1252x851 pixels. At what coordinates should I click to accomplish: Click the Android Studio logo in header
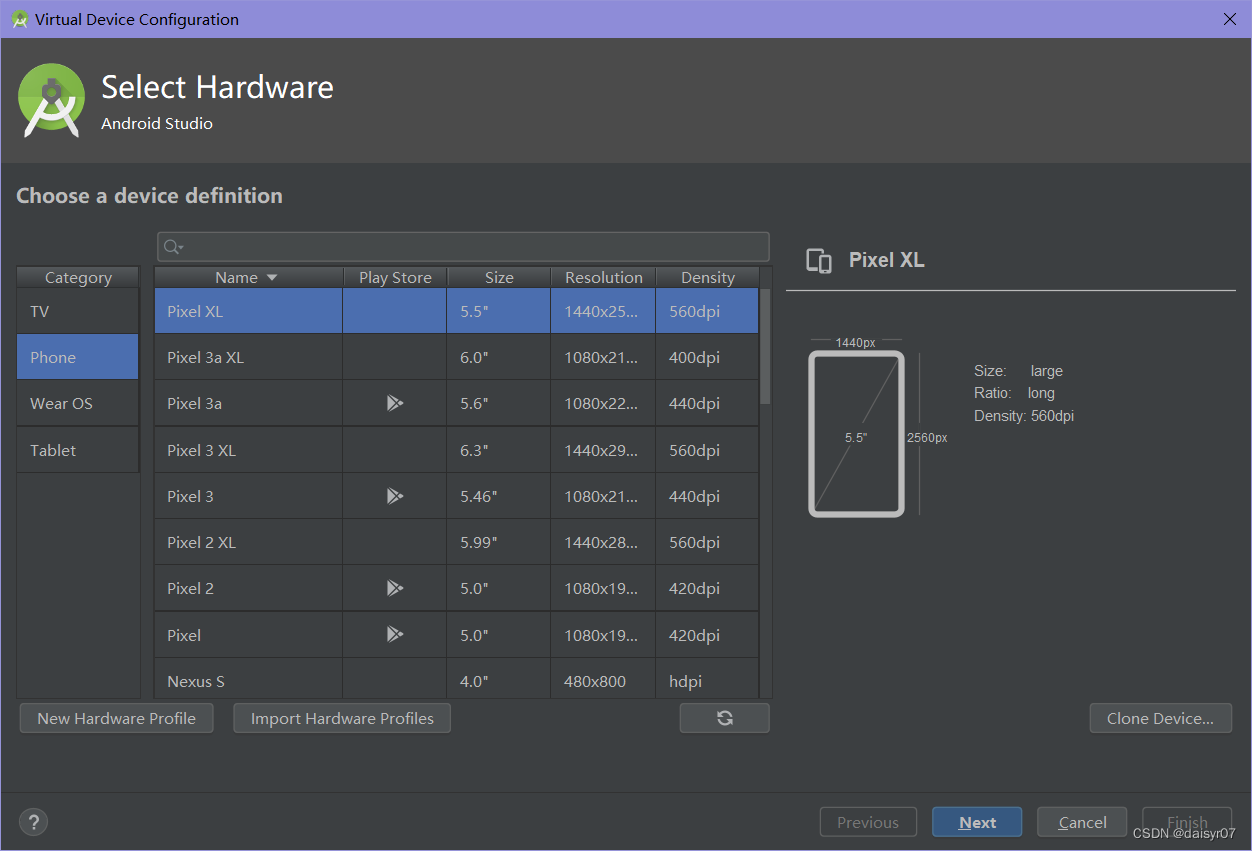click(51, 100)
